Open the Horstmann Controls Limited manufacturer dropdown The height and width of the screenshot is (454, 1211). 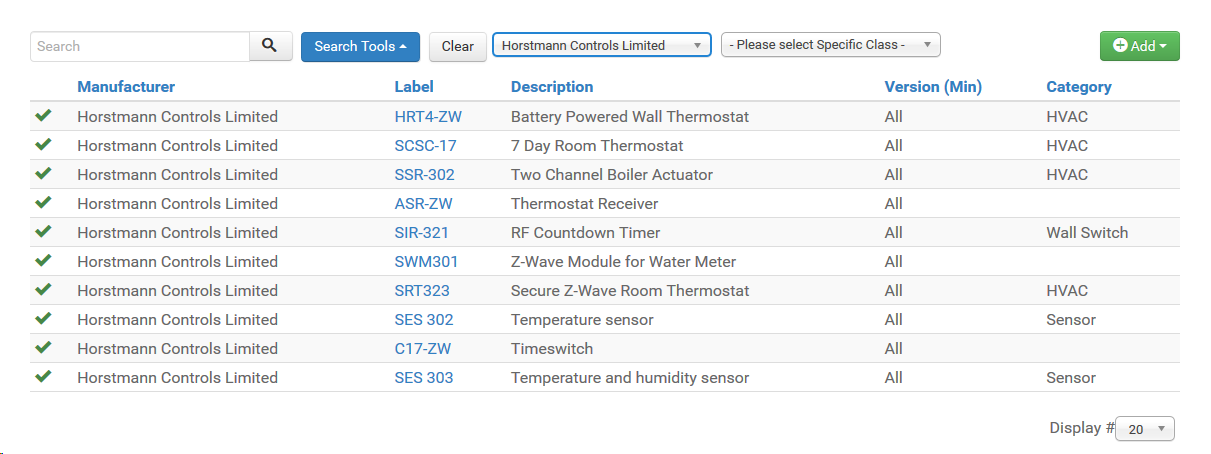(x=602, y=45)
